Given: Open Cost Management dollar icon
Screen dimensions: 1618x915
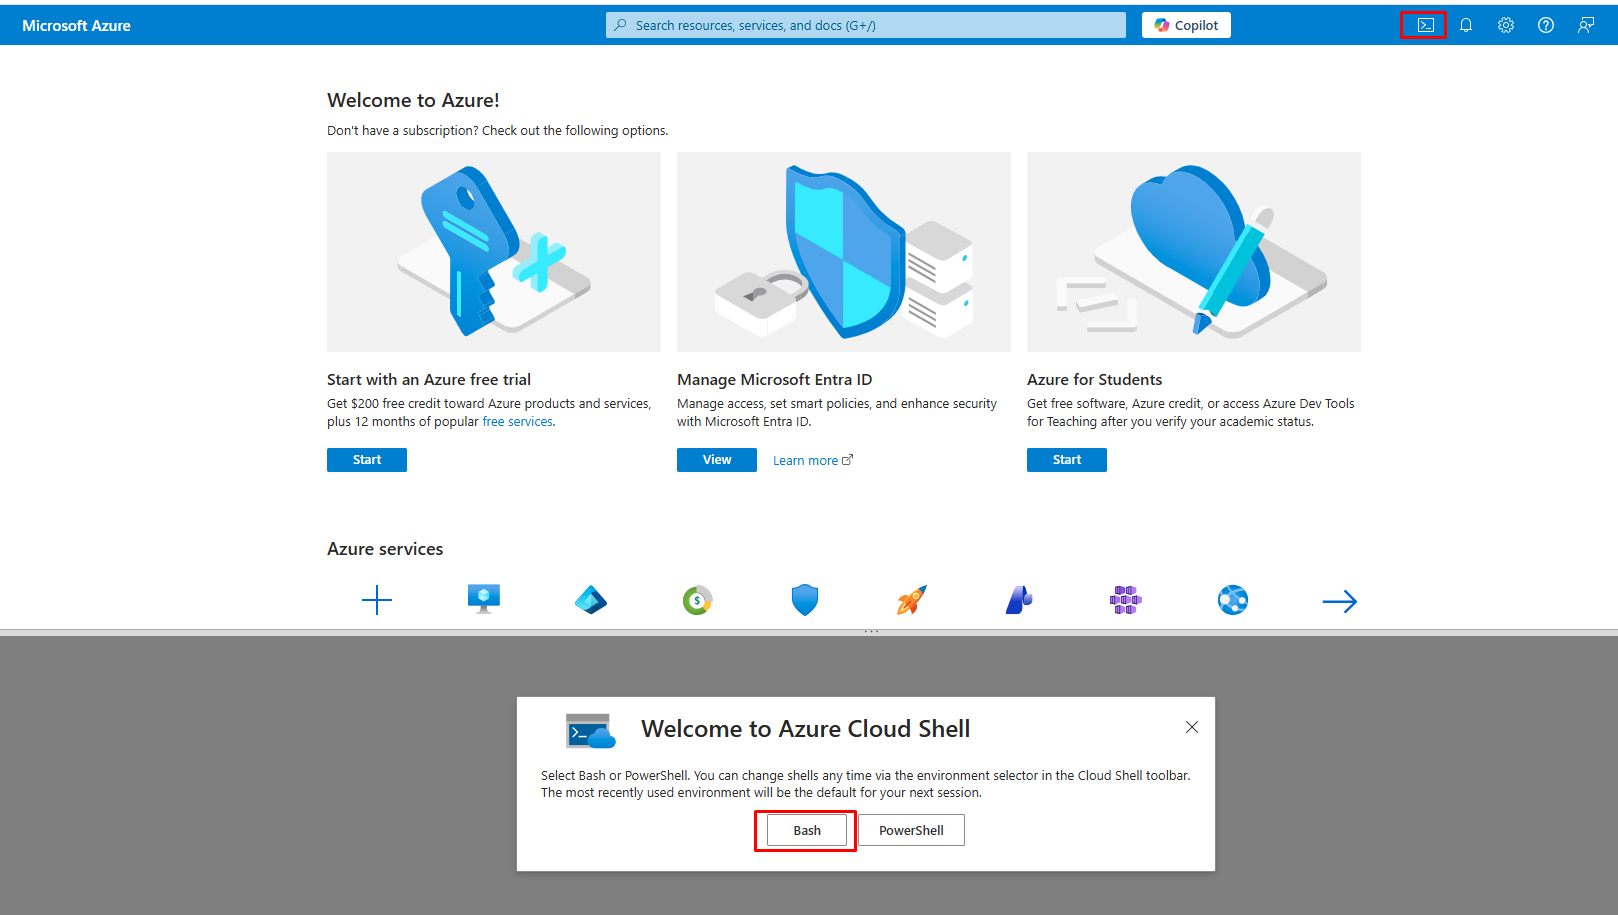Looking at the screenshot, I should tap(697, 600).
